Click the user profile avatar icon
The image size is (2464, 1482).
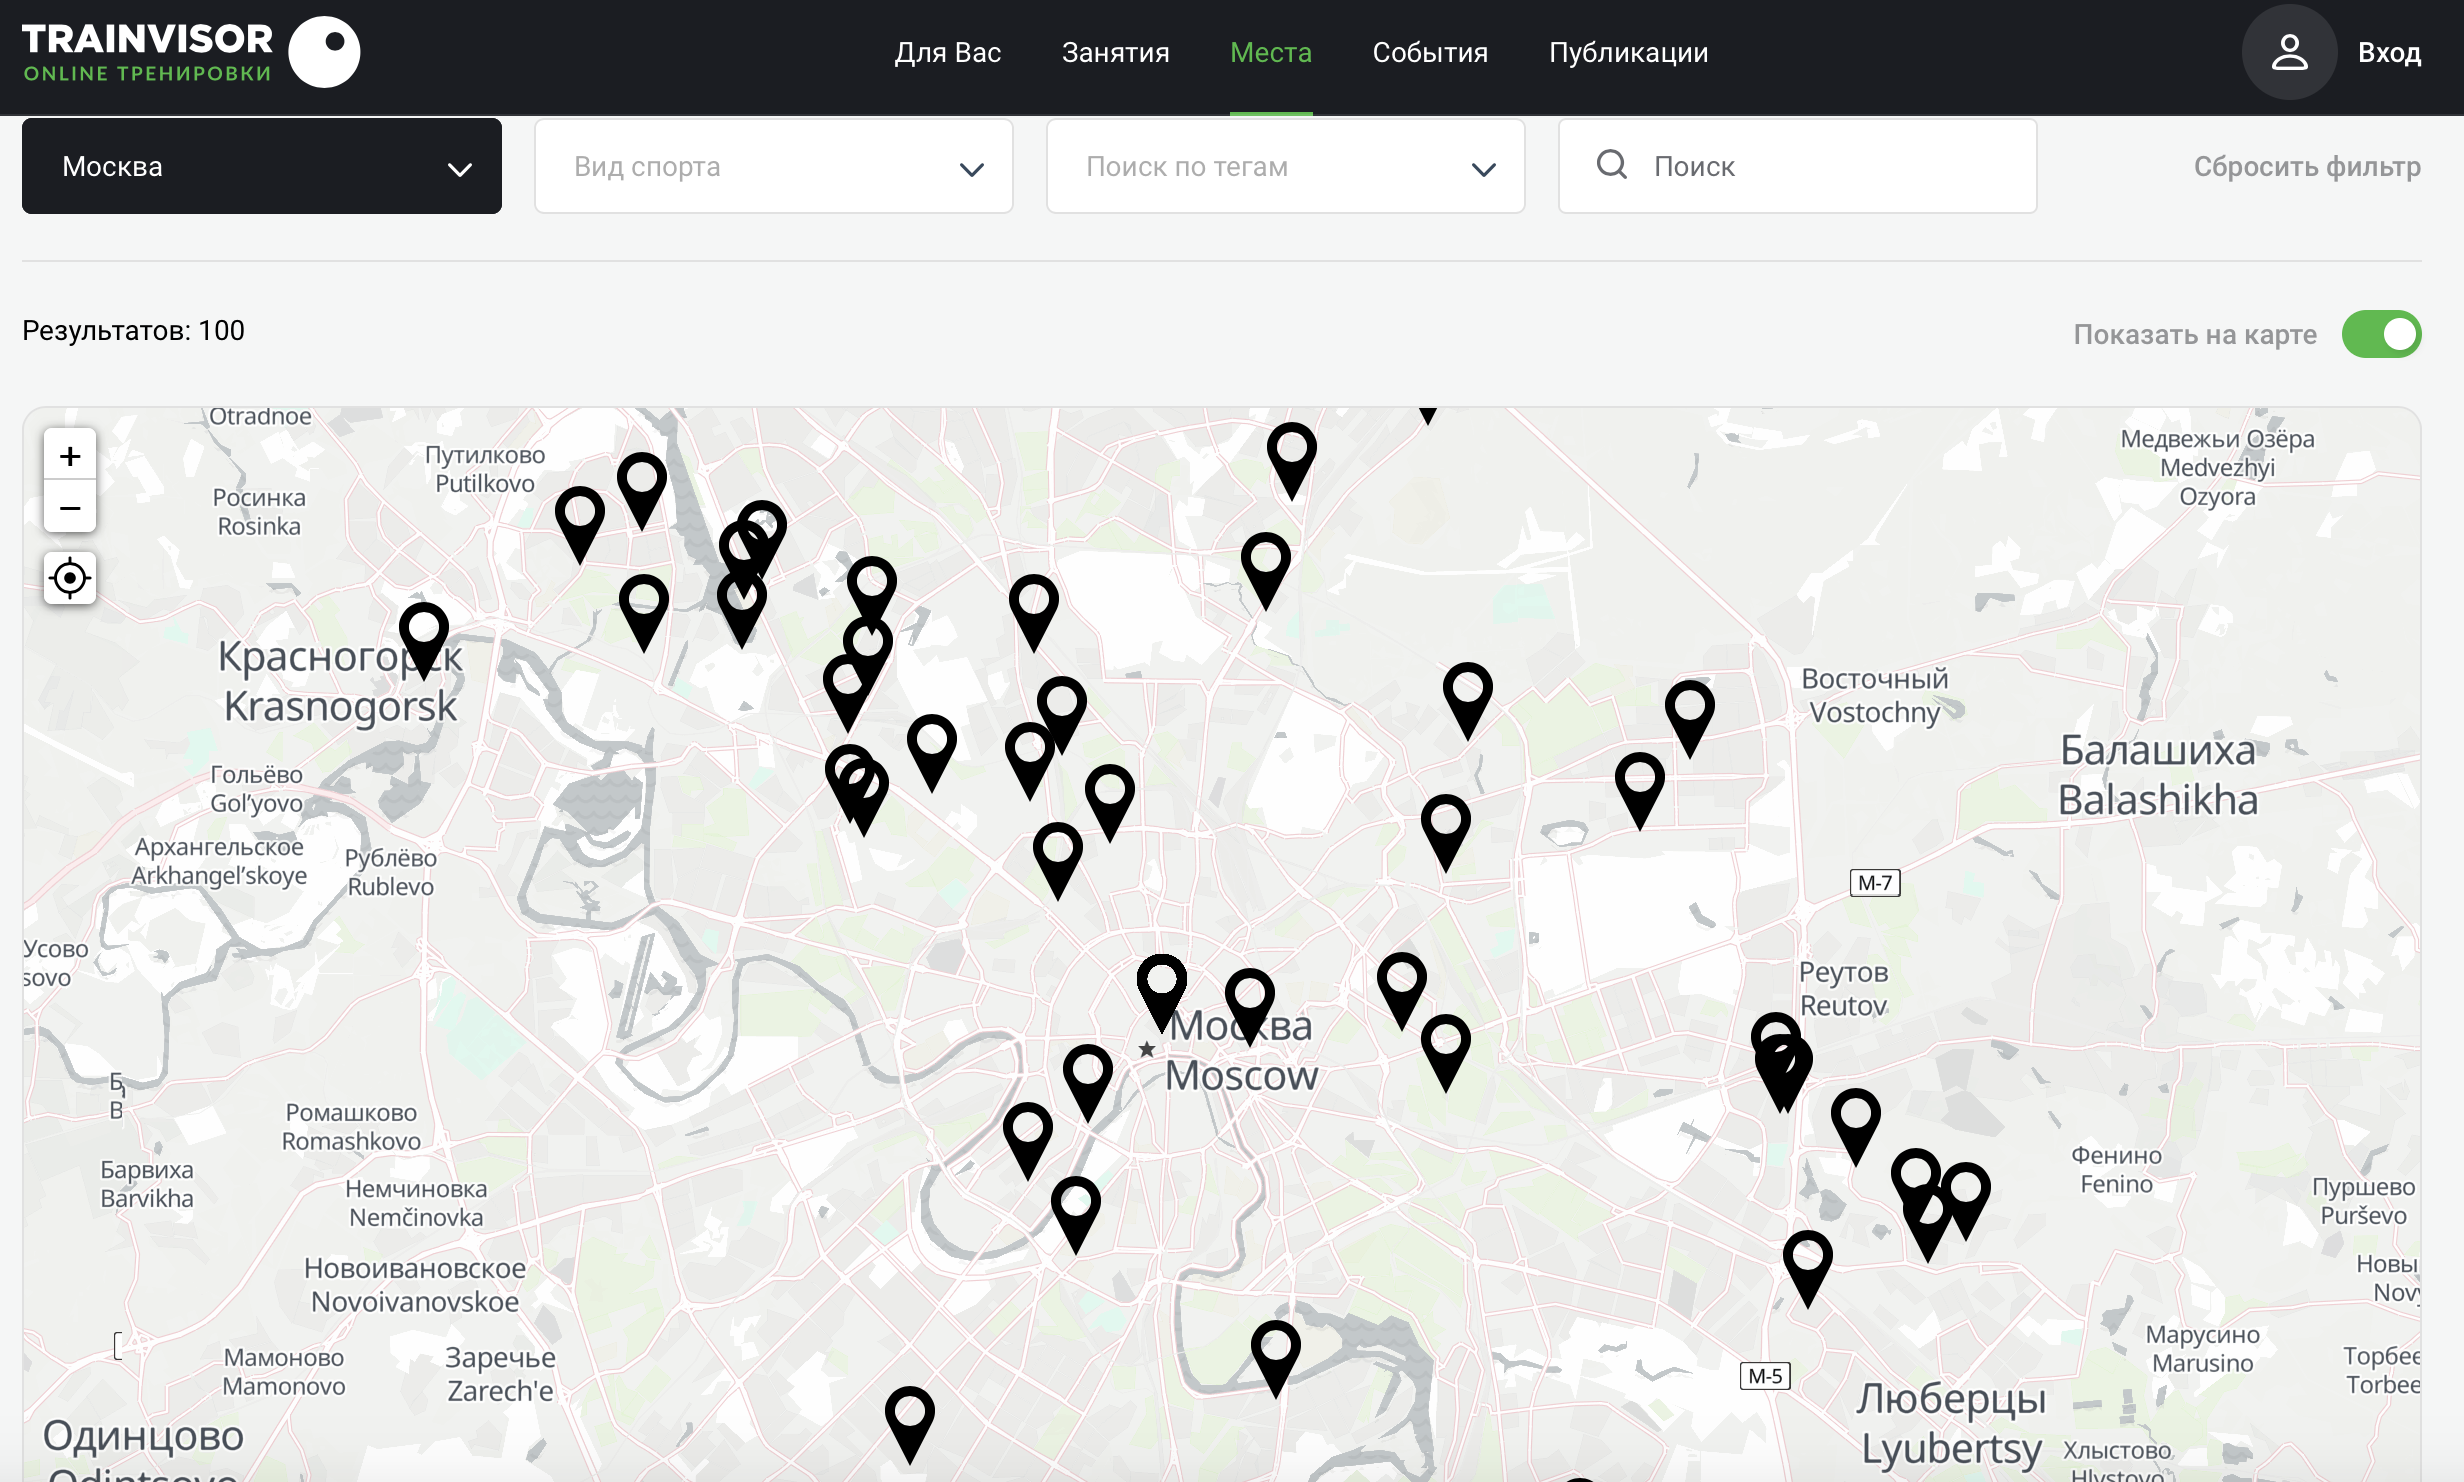pyautogui.click(x=2288, y=52)
